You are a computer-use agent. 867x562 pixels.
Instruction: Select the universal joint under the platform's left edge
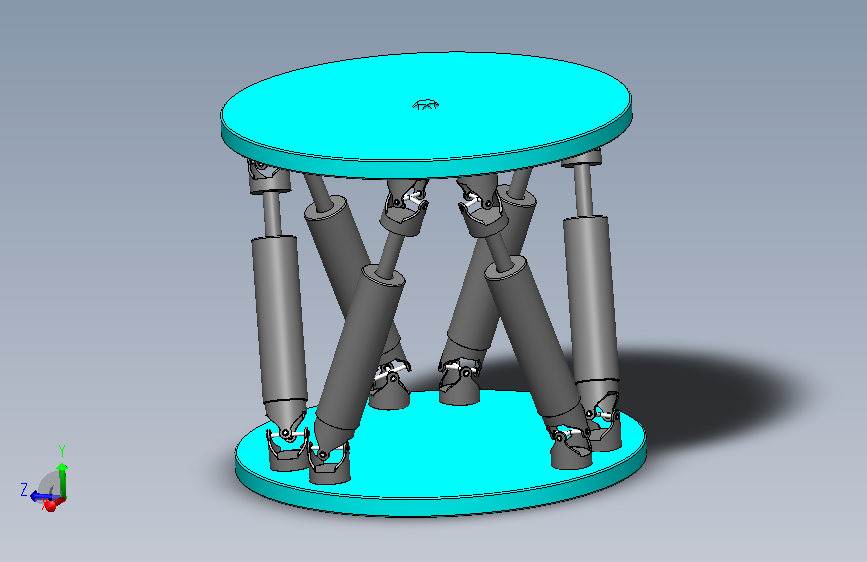[x=268, y=176]
